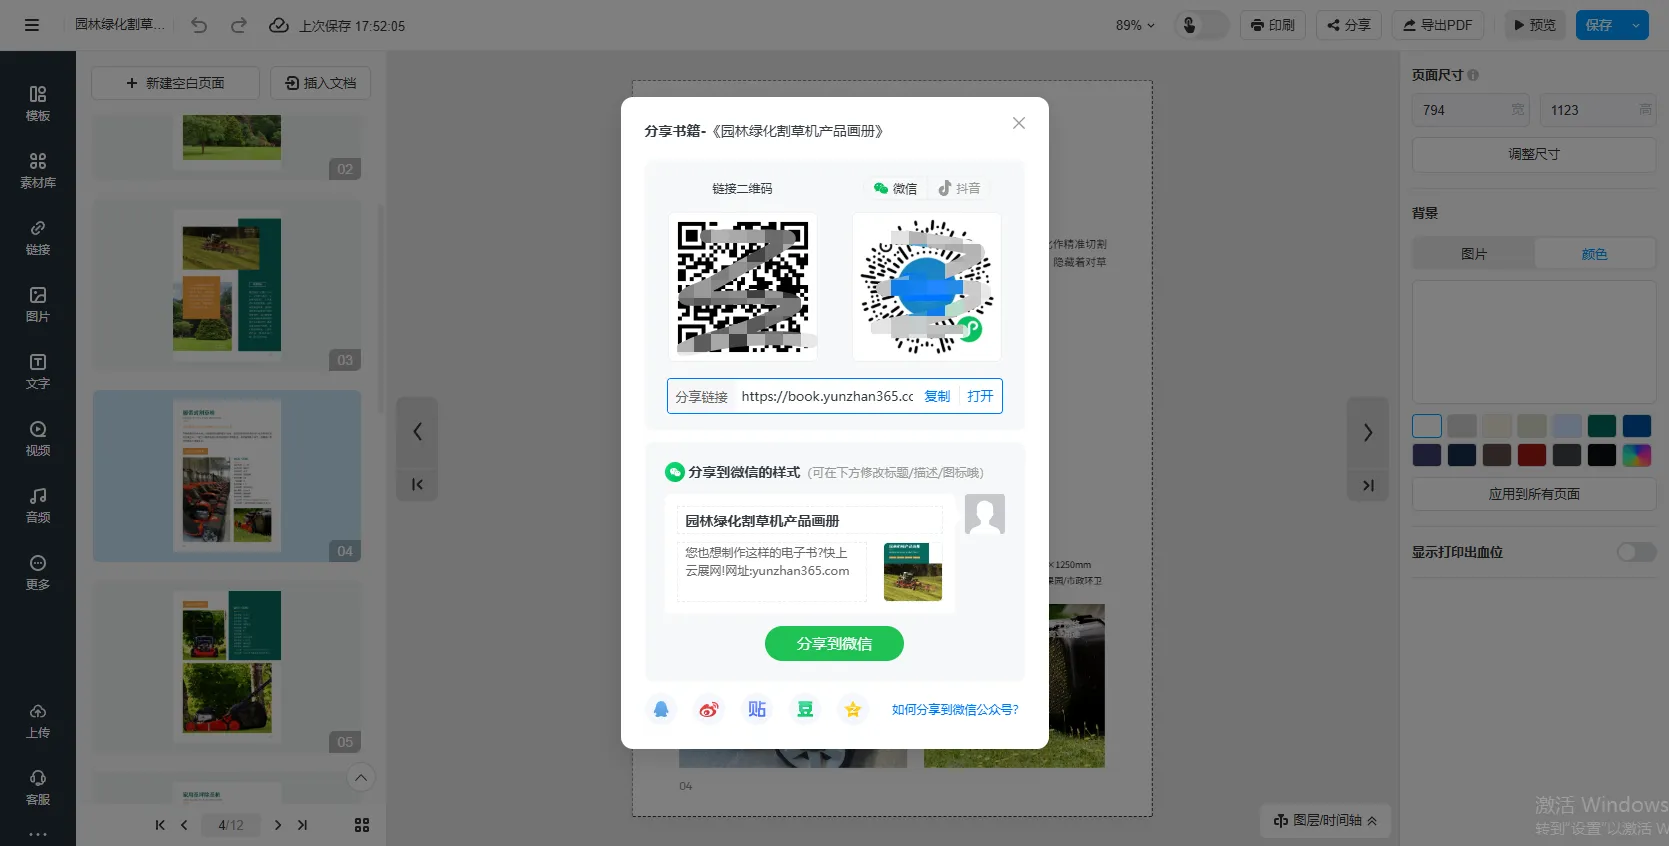Image resolution: width=1669 pixels, height=846 pixels.
Task: Click the 印刷 print button
Action: 1273,25
